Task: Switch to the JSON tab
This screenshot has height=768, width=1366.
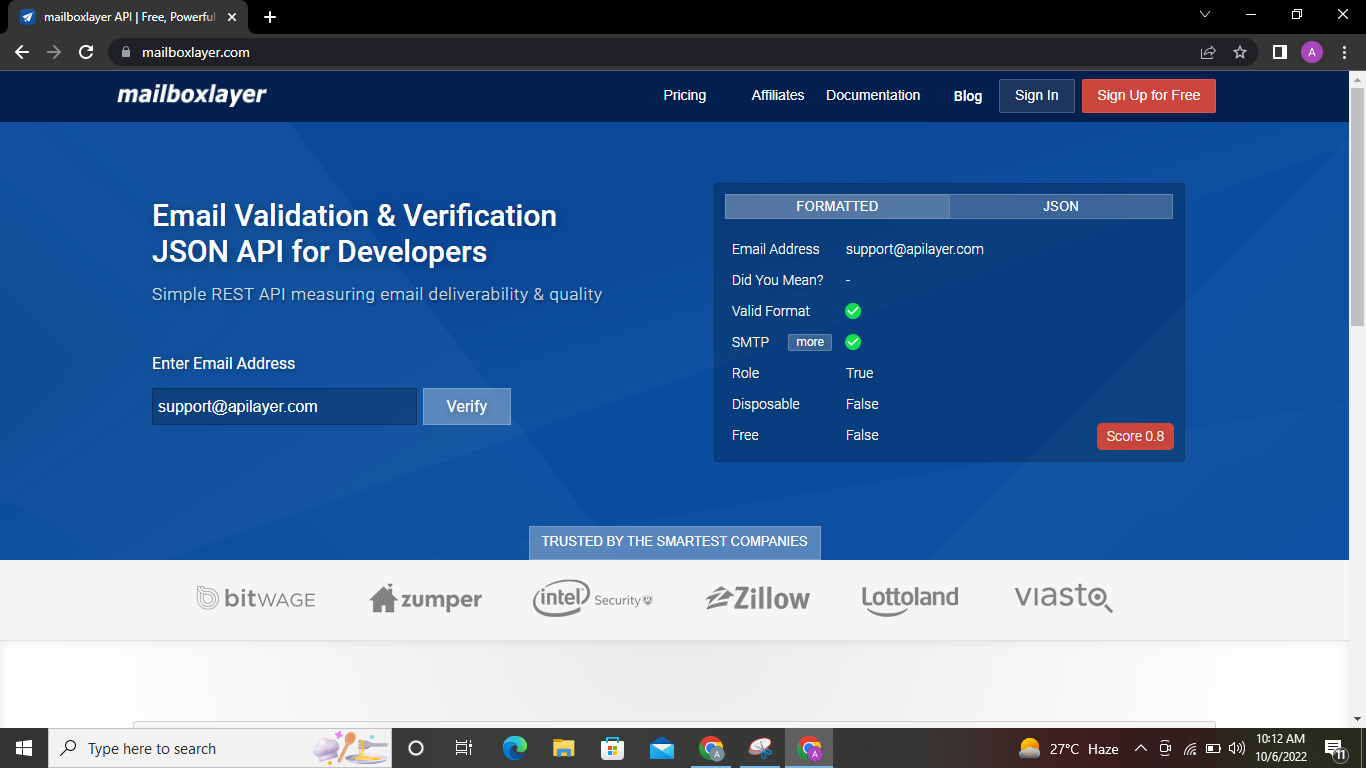Action: point(1061,206)
